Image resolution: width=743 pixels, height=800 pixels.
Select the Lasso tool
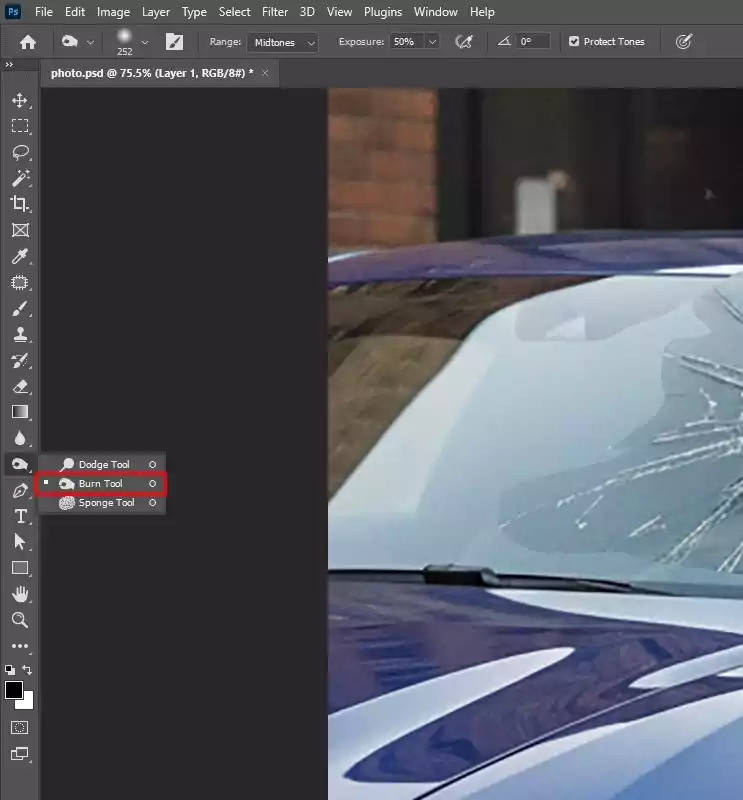(19, 152)
